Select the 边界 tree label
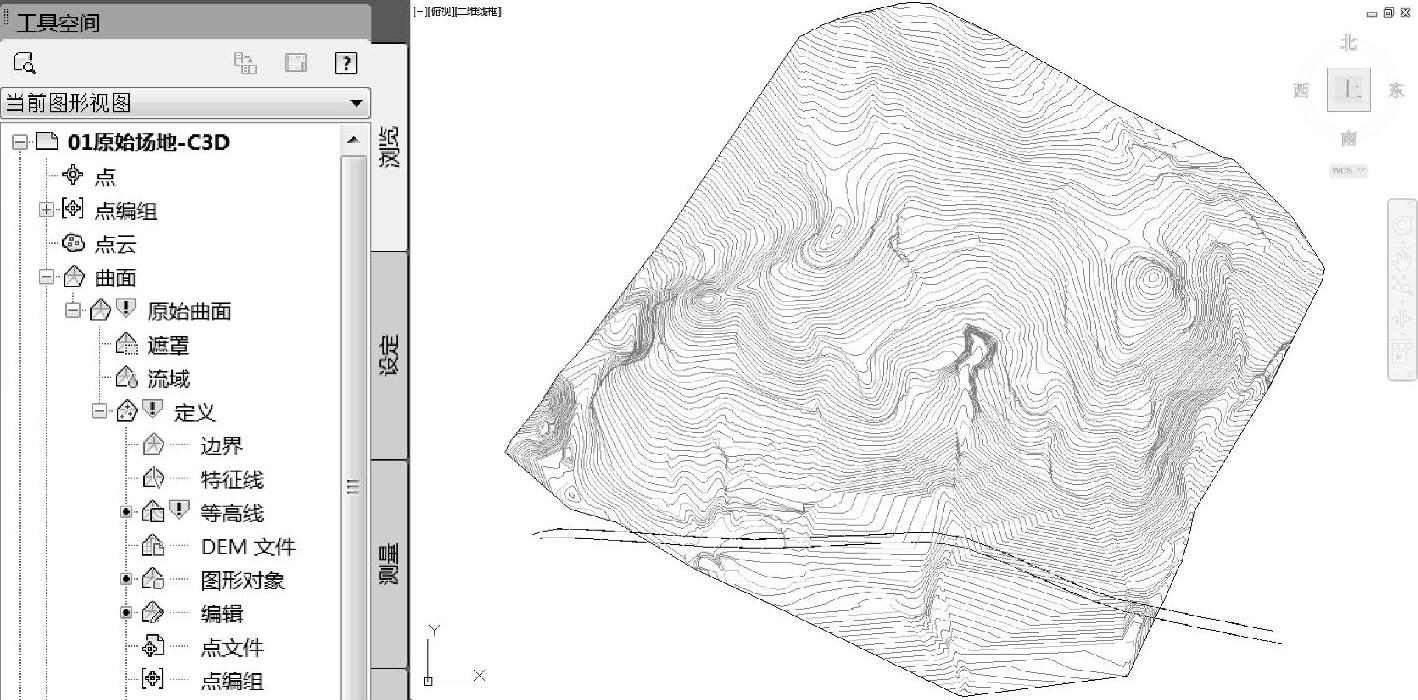The width and height of the screenshot is (1418, 700). pos(222,446)
